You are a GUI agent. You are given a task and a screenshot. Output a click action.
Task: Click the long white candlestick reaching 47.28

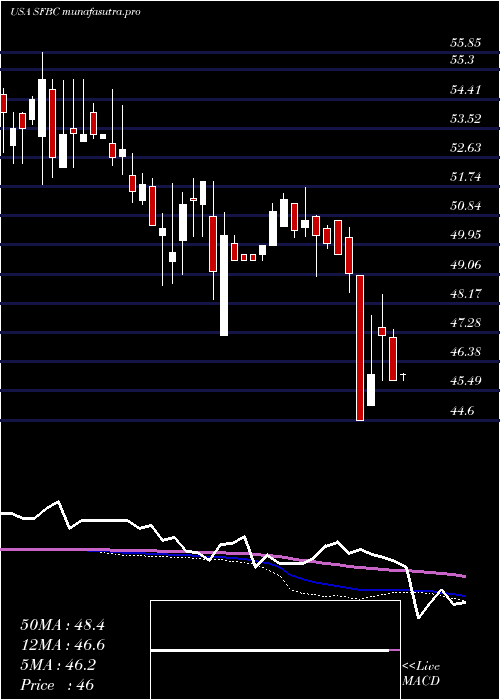point(224,285)
